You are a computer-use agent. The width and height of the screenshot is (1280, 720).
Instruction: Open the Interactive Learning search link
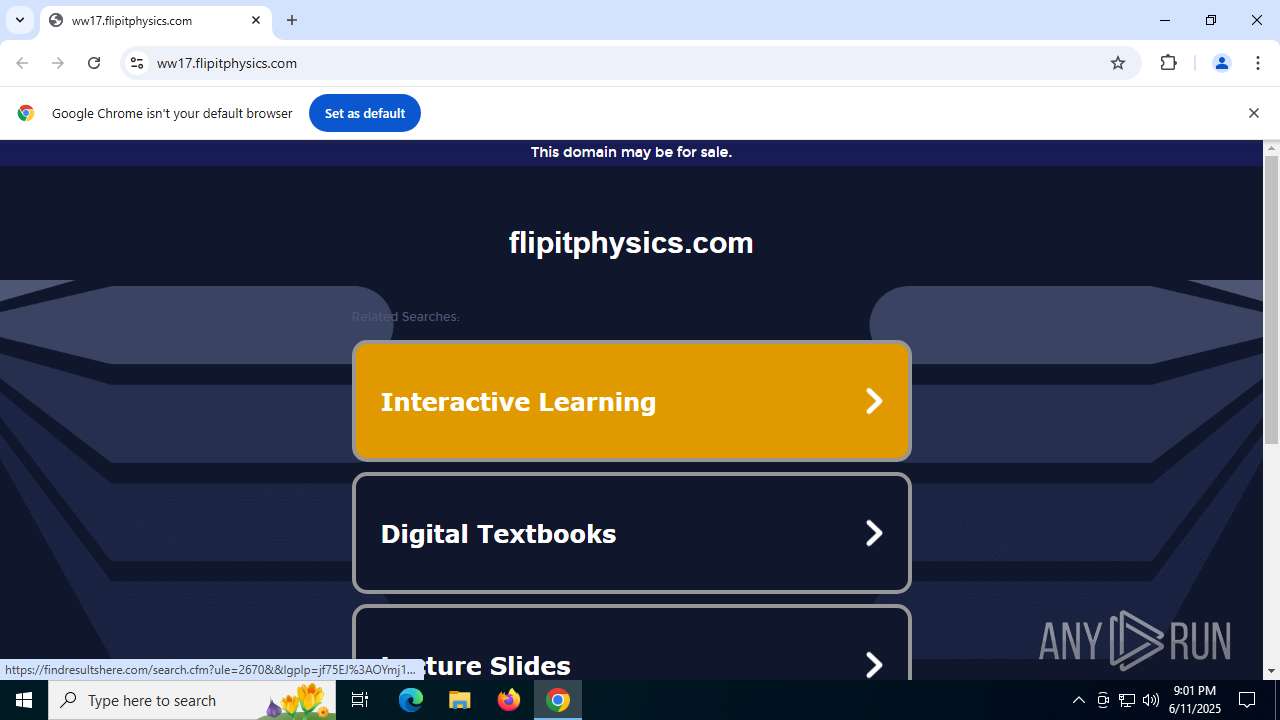[632, 401]
